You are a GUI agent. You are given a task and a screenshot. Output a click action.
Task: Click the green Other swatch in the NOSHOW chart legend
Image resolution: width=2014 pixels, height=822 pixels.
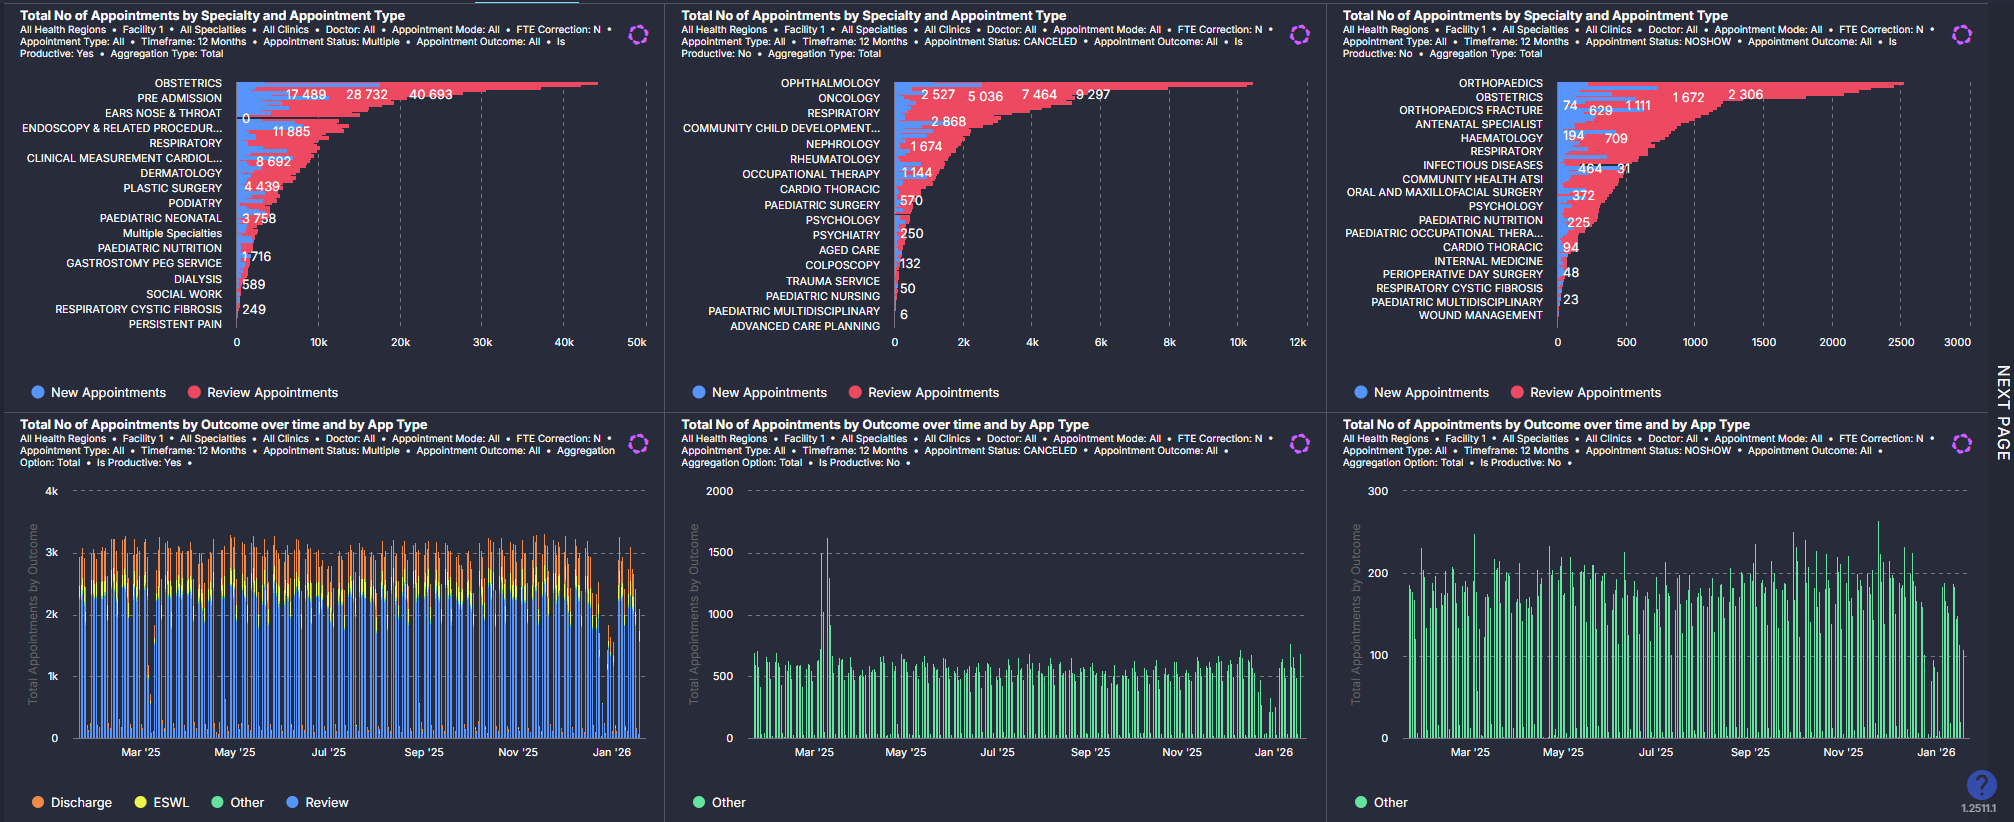click(1361, 803)
